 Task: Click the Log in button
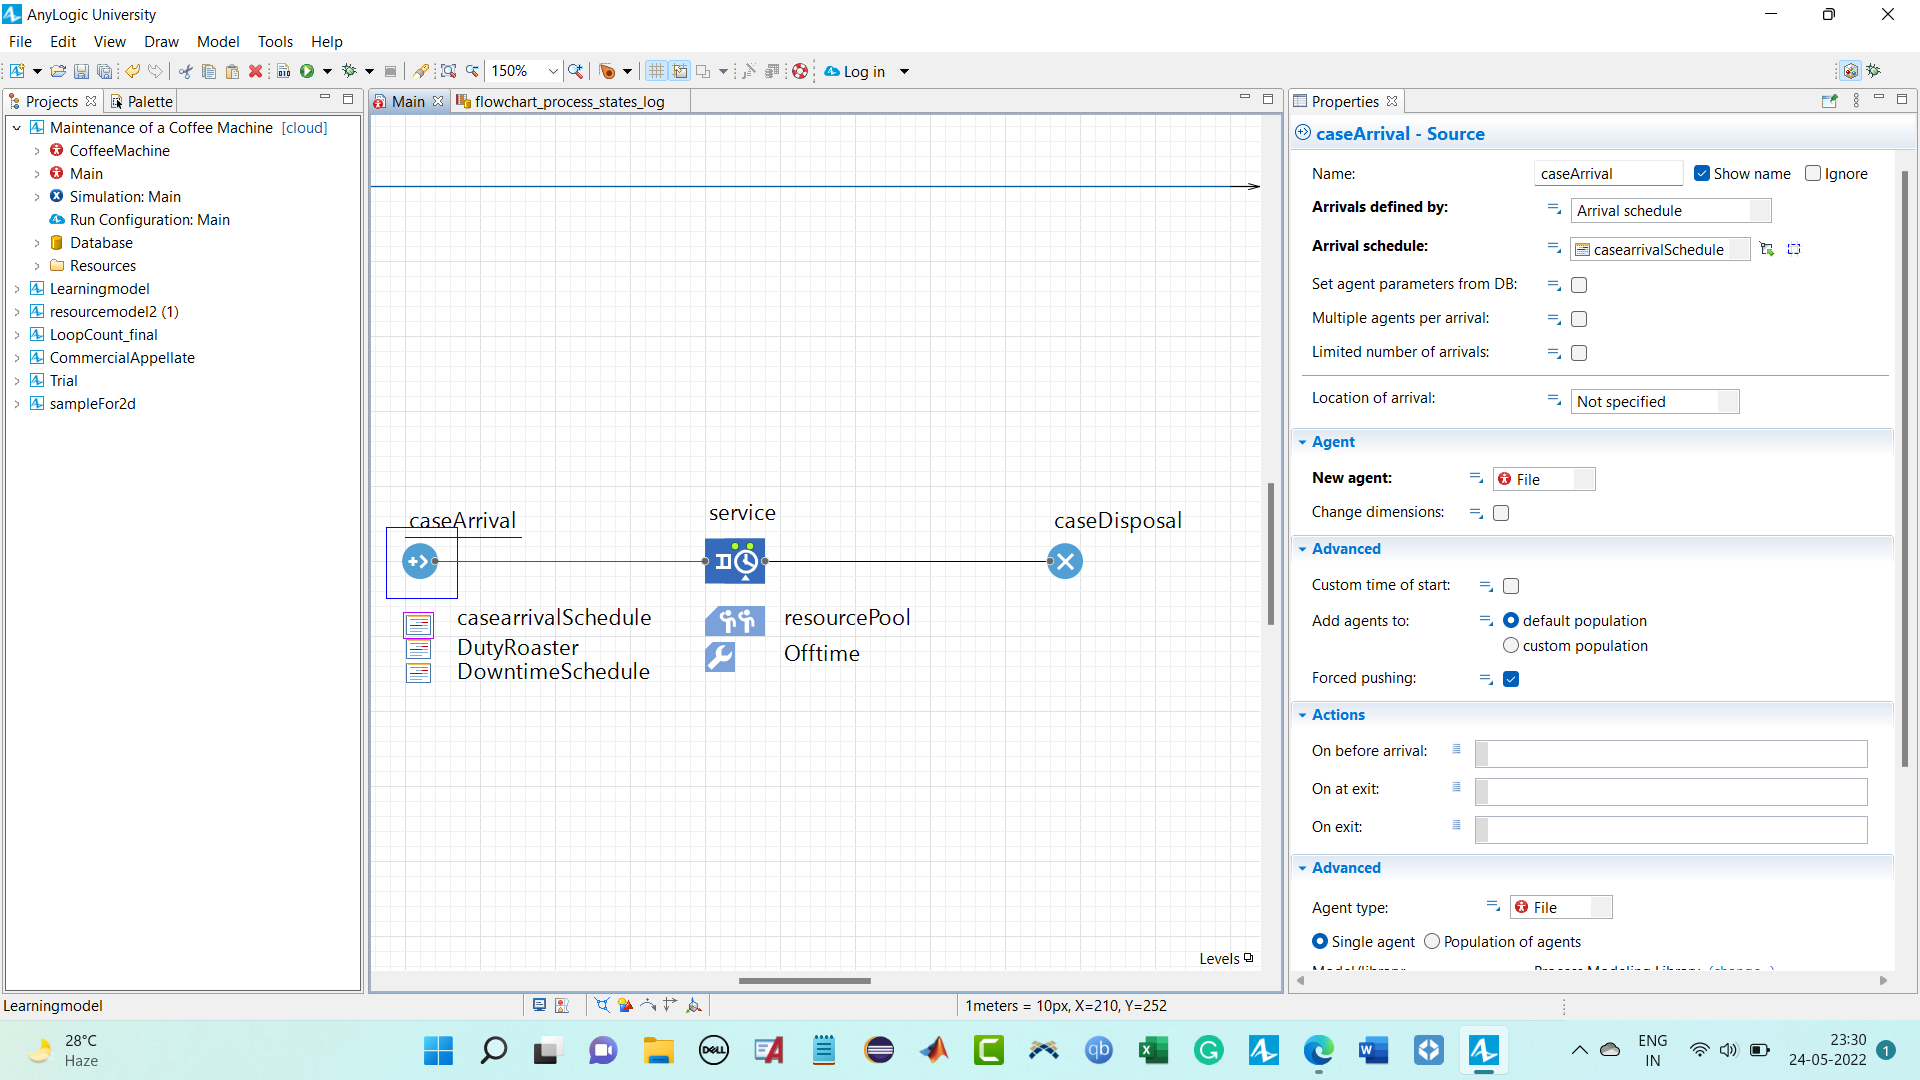point(864,71)
